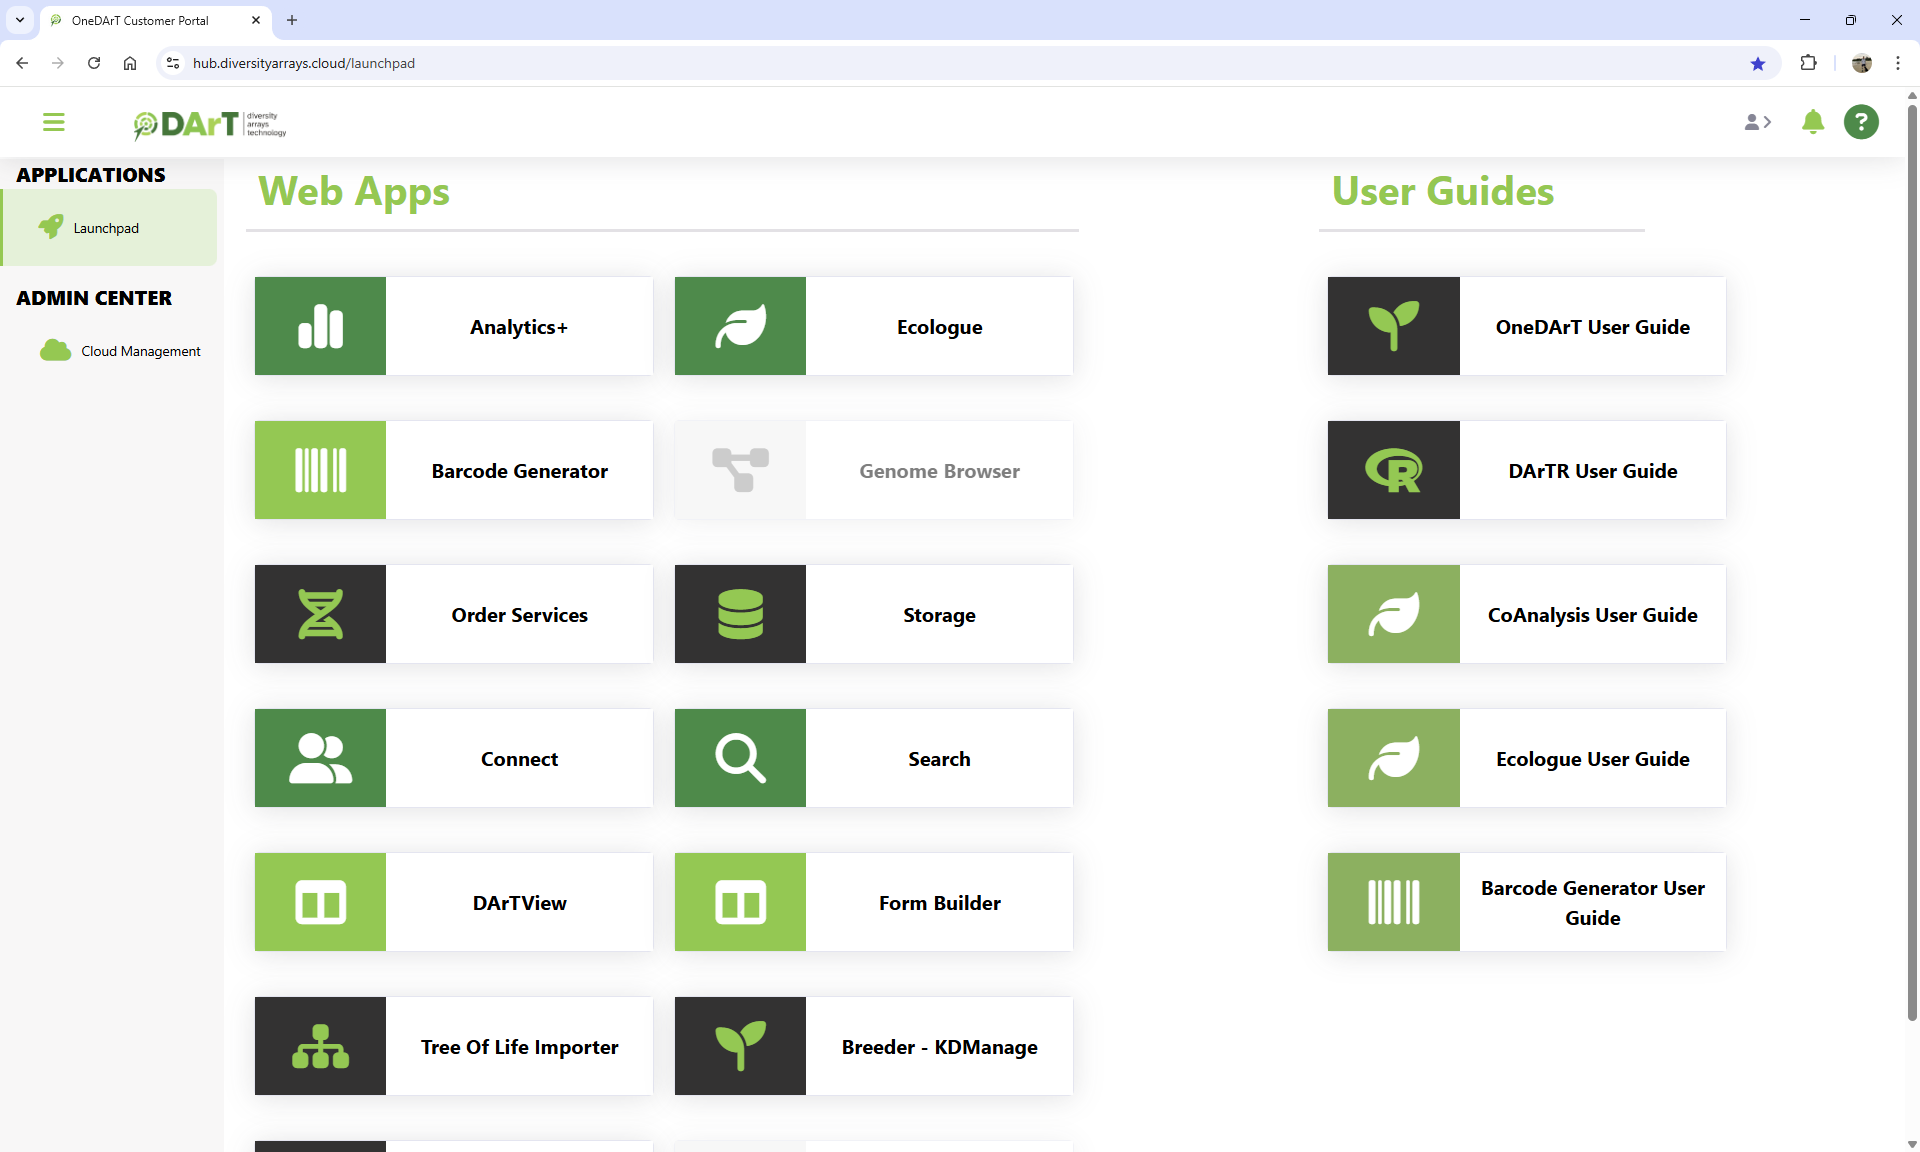1920x1152 pixels.
Task: Click the DArTR User Guide R icon
Action: (x=1394, y=470)
